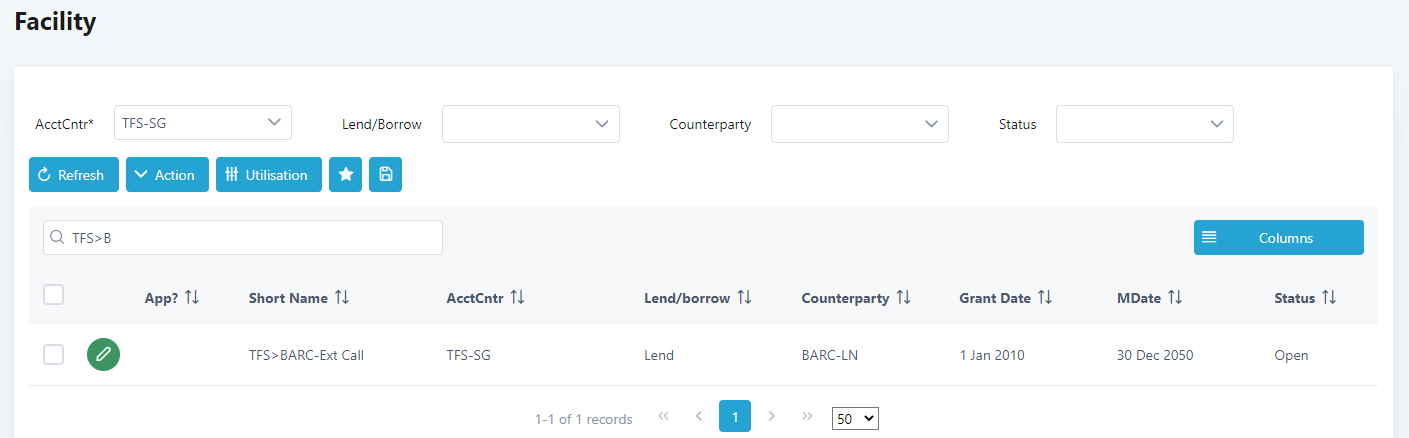Click the star favorite icon button
The width and height of the screenshot is (1409, 438).
point(345,175)
